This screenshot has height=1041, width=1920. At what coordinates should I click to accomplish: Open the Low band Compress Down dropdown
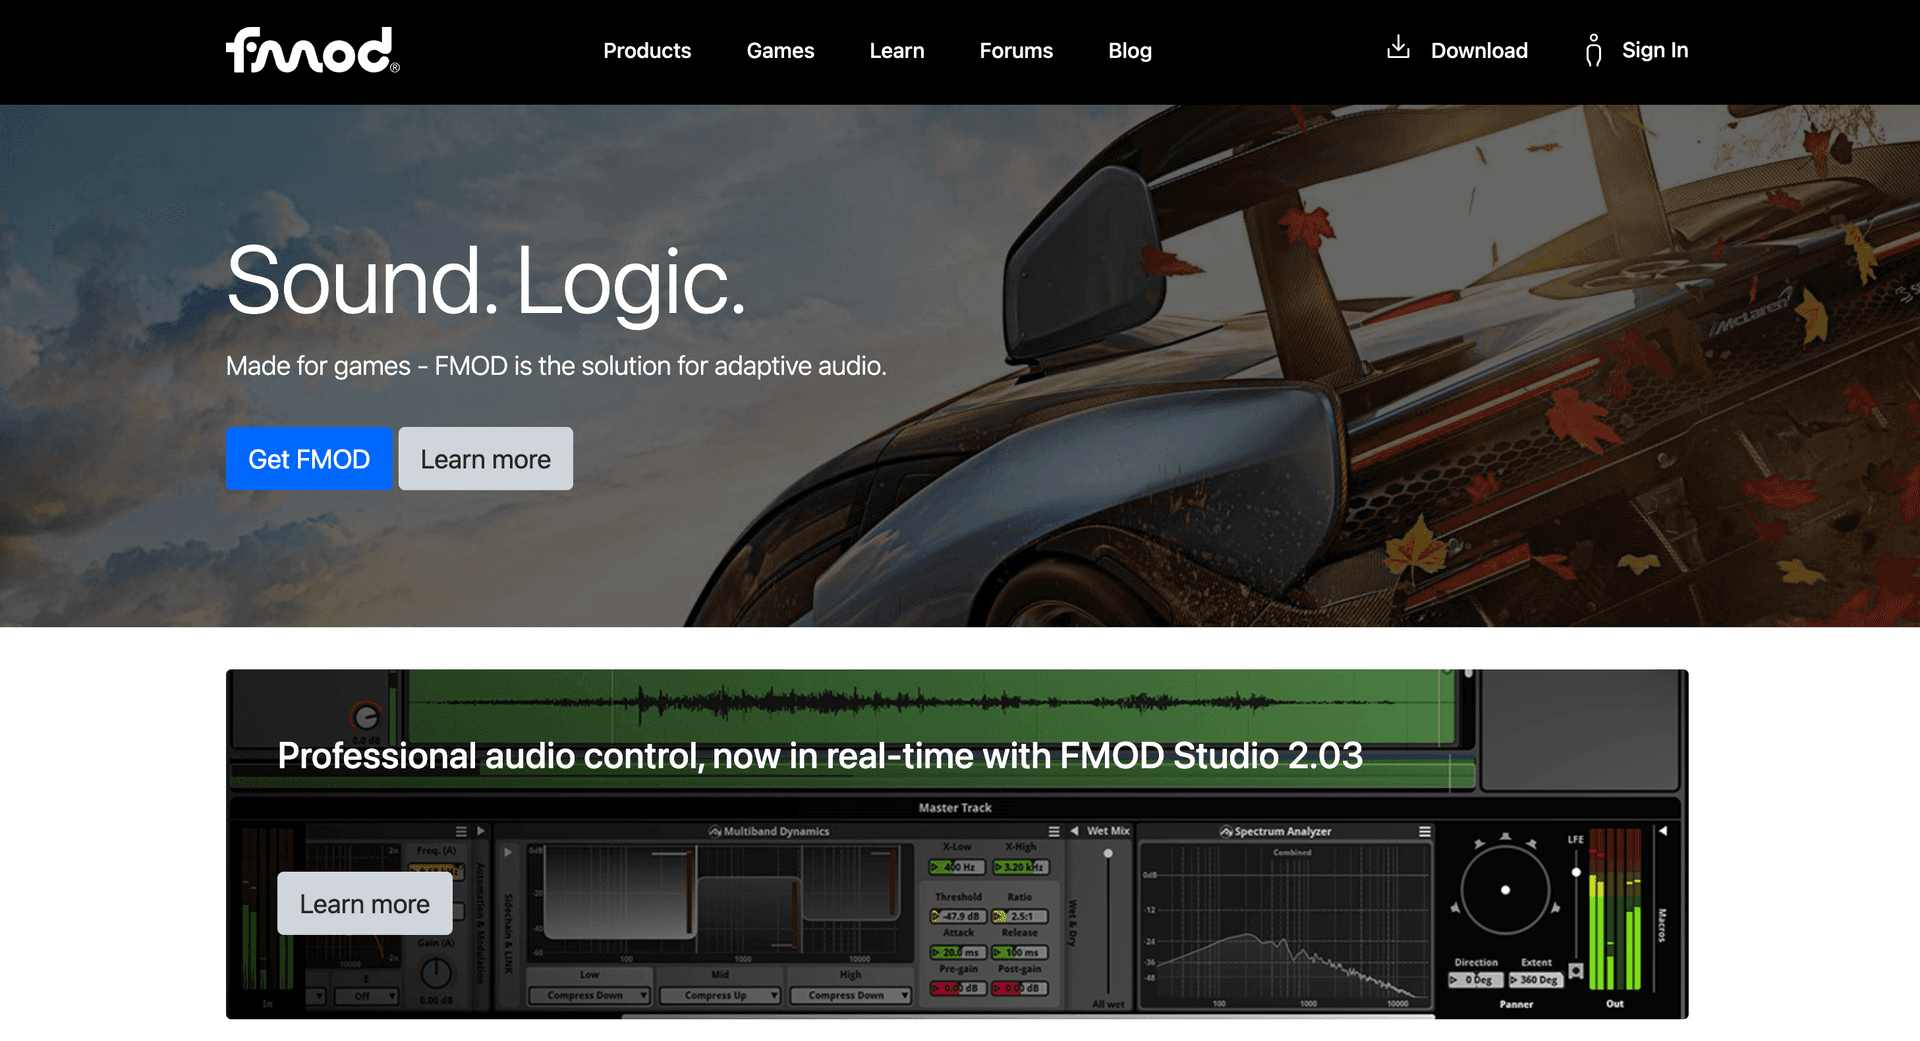pyautogui.click(x=590, y=995)
